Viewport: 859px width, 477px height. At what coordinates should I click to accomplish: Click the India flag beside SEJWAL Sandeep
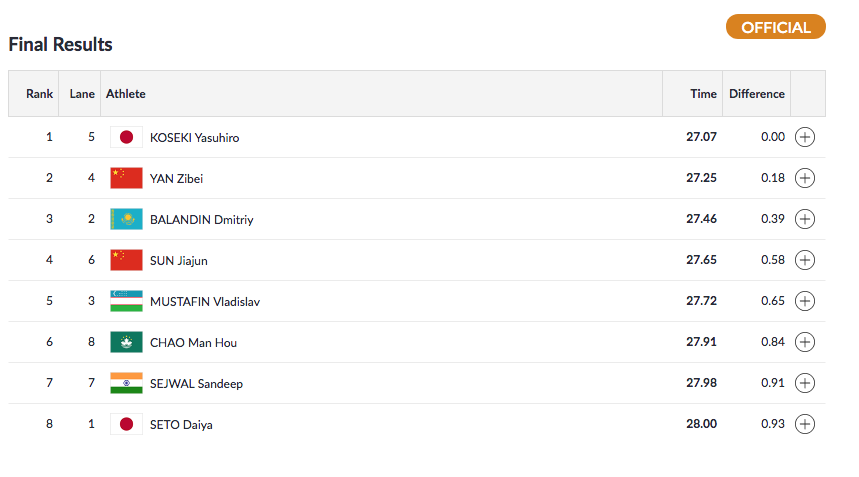pyautogui.click(x=126, y=383)
